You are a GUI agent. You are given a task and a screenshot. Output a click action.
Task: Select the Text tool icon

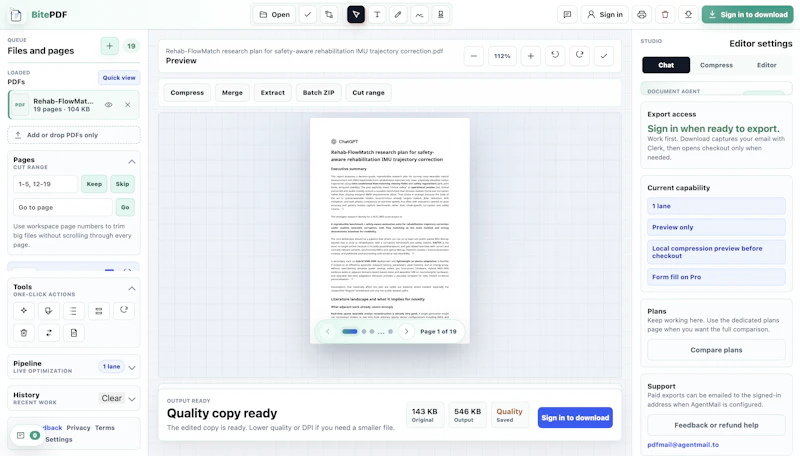(x=377, y=15)
